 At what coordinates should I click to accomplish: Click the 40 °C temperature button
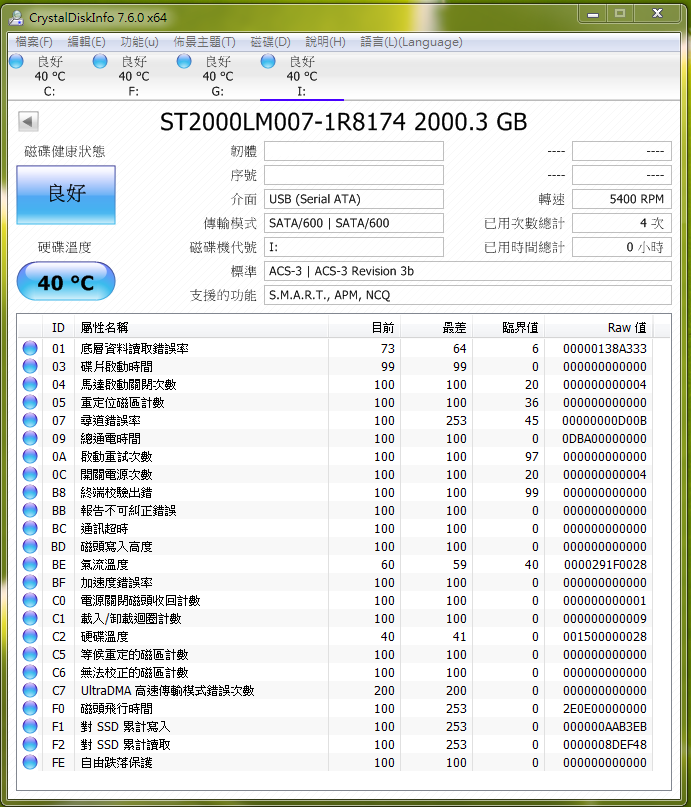click(x=66, y=282)
